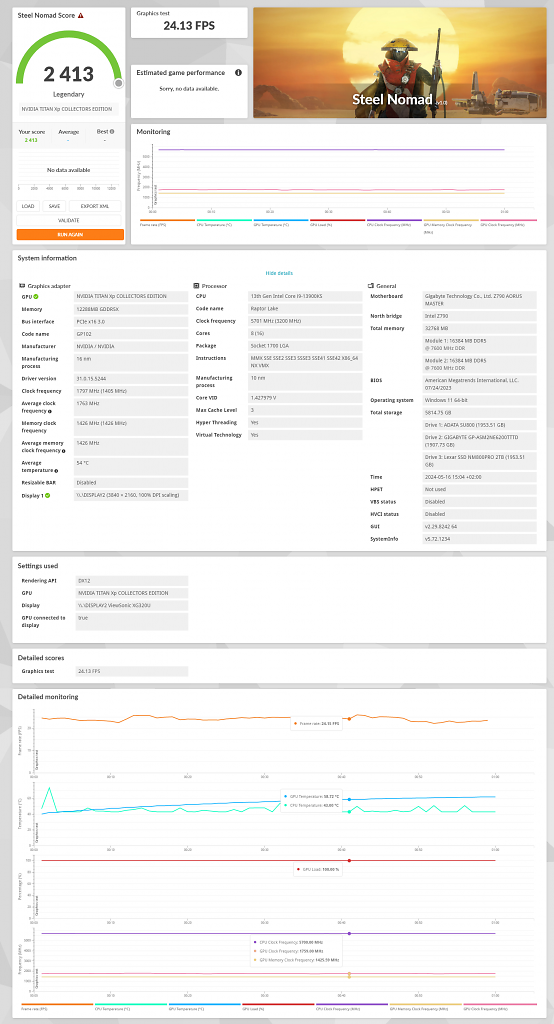Click the driver version 31.0.15.5244 value
The width and height of the screenshot is (554, 1024).
(x=131, y=379)
